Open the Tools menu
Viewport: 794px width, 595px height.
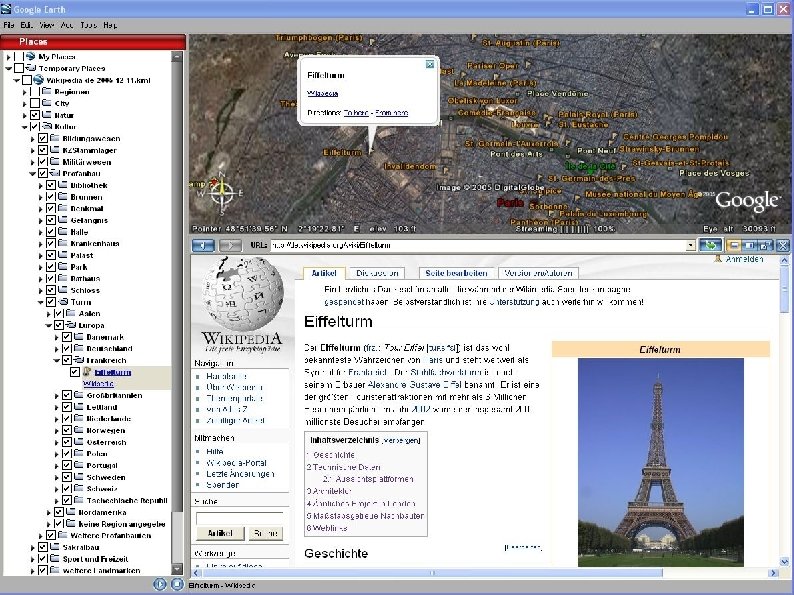(x=88, y=24)
